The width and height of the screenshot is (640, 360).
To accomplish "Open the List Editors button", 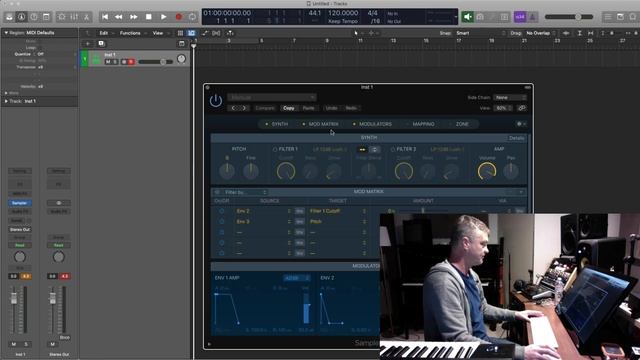I will coord(608,17).
